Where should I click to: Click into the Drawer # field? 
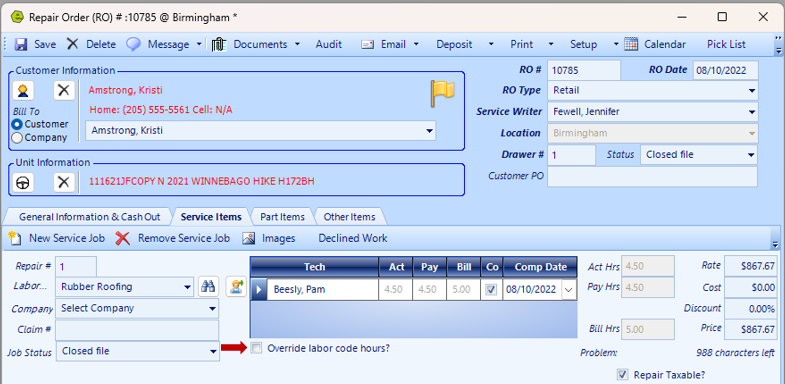tap(571, 155)
